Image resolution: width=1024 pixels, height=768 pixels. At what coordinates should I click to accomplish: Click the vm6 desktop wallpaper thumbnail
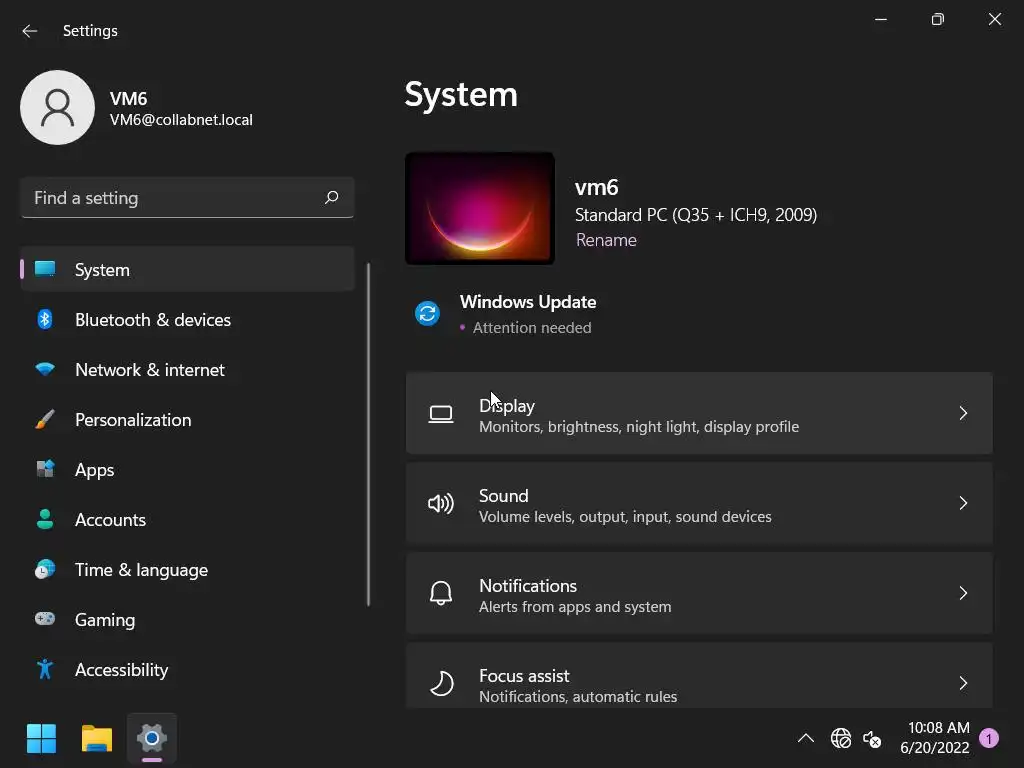[479, 208]
